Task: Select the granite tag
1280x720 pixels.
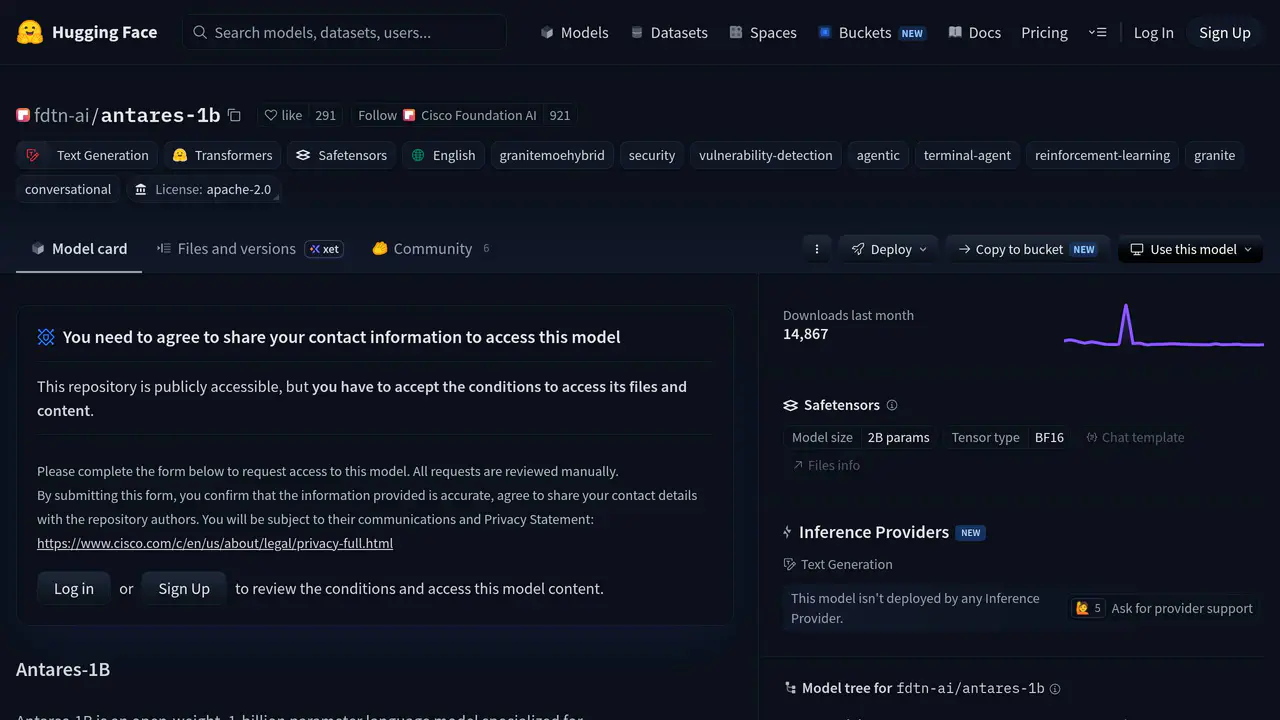Action: (1214, 155)
